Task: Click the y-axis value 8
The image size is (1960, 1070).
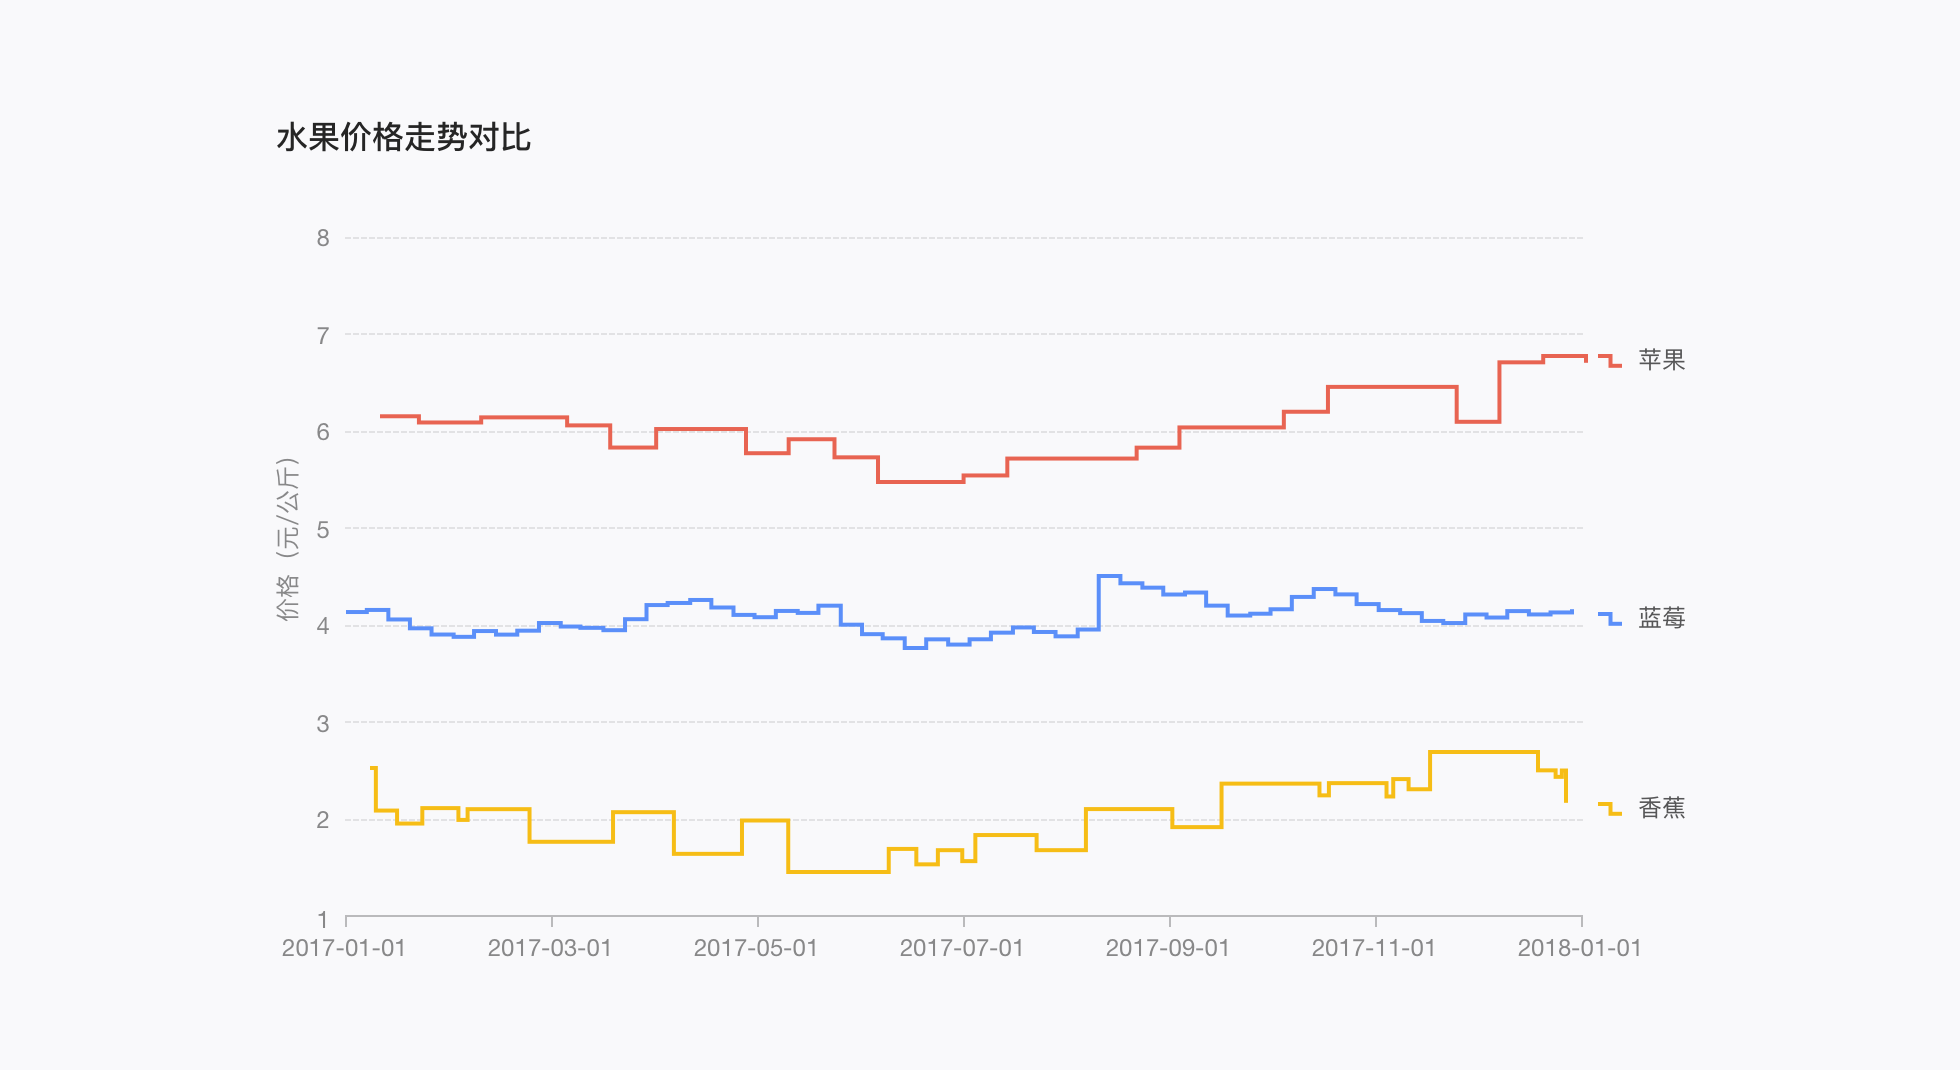Action: (323, 238)
